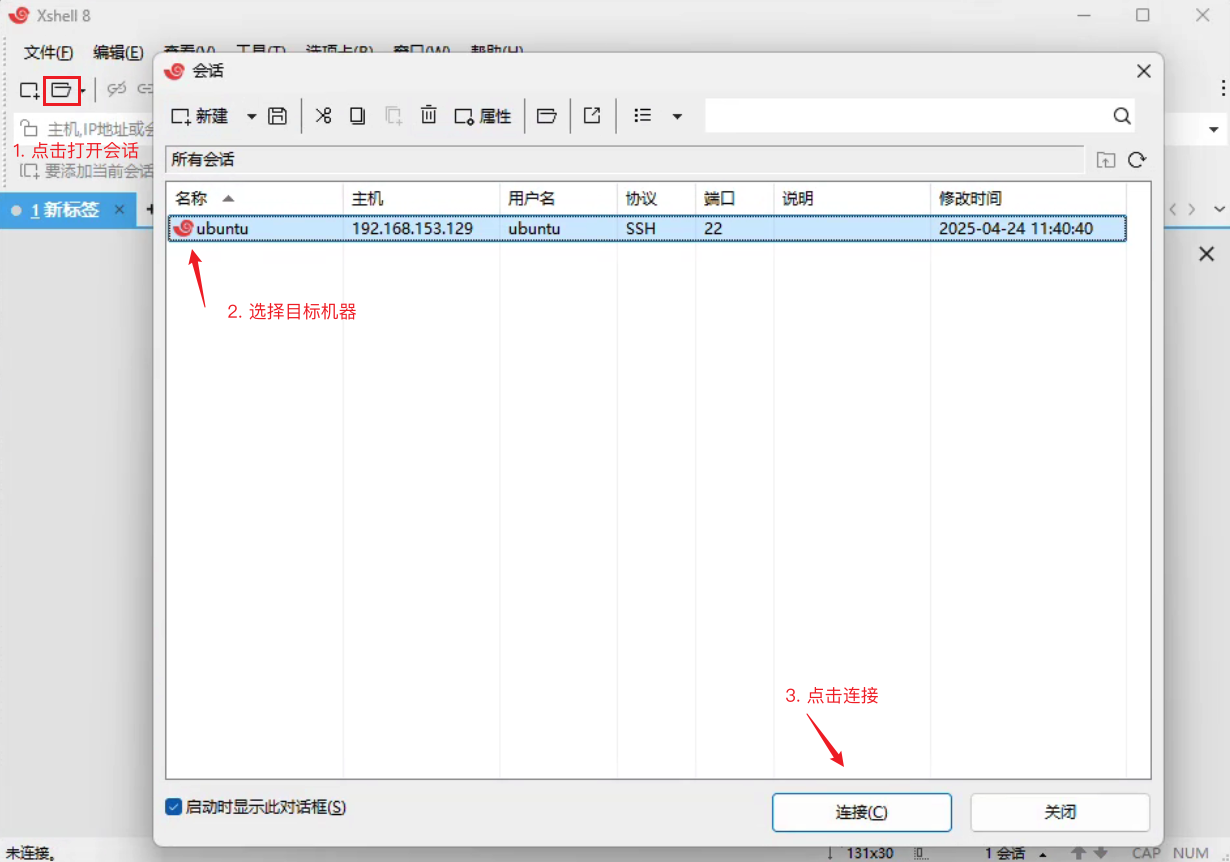Click the go up one folder icon
The image size is (1230, 862).
tap(1105, 160)
